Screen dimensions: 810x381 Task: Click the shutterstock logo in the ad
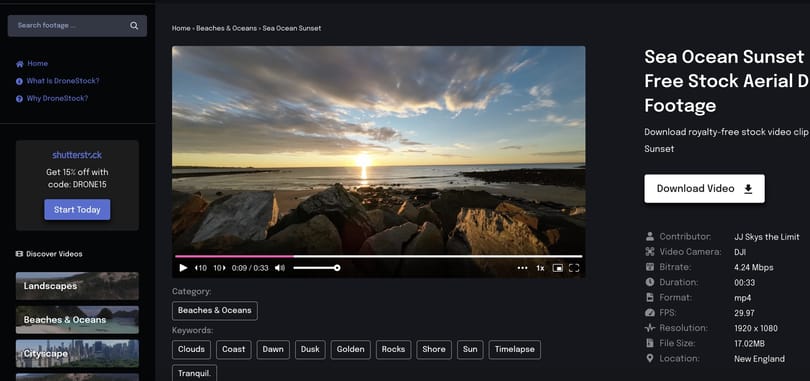pyautogui.click(x=77, y=155)
